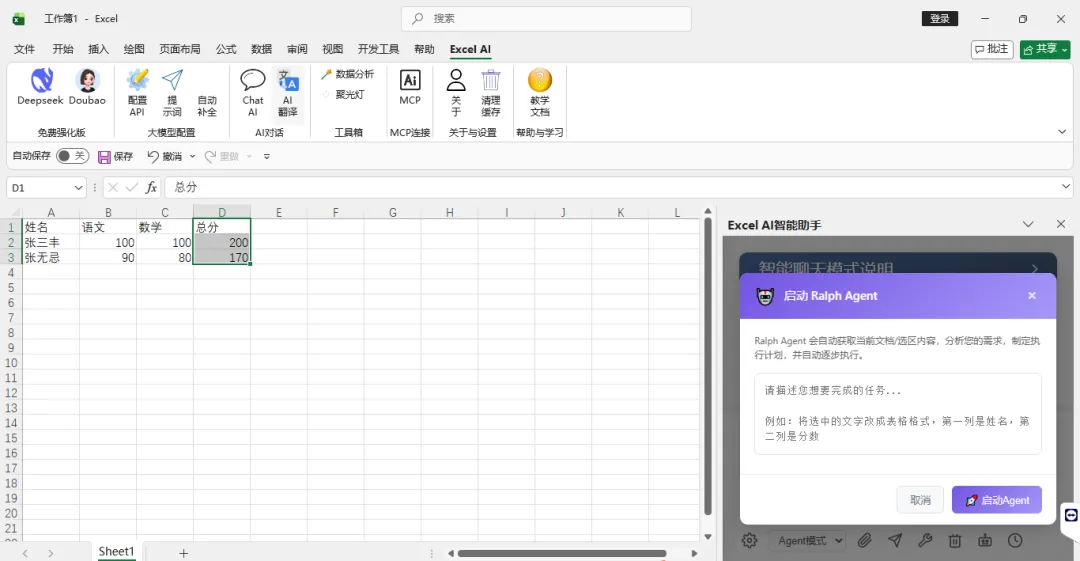Open the undo history dropdown arrow
Screen dimensions: 1080x561
tap(193, 157)
